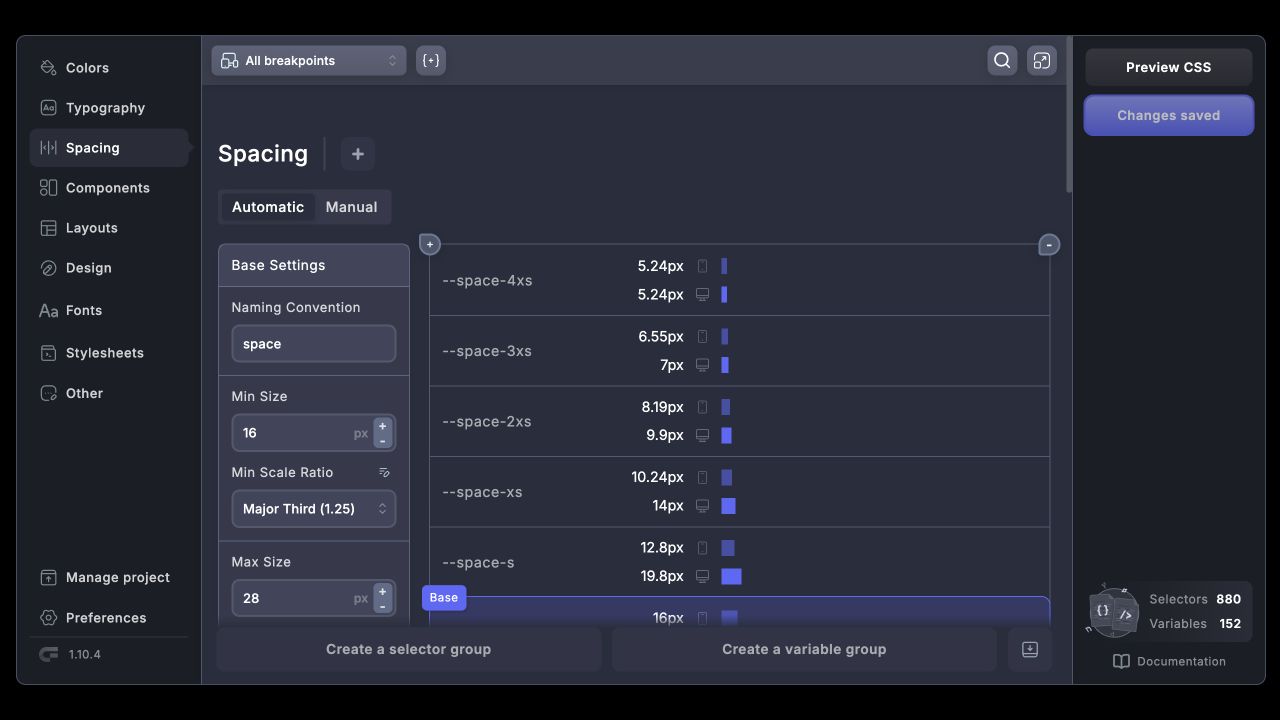Select the --space-3xs variable row
The width and height of the screenshot is (1280, 720).
(x=740, y=351)
